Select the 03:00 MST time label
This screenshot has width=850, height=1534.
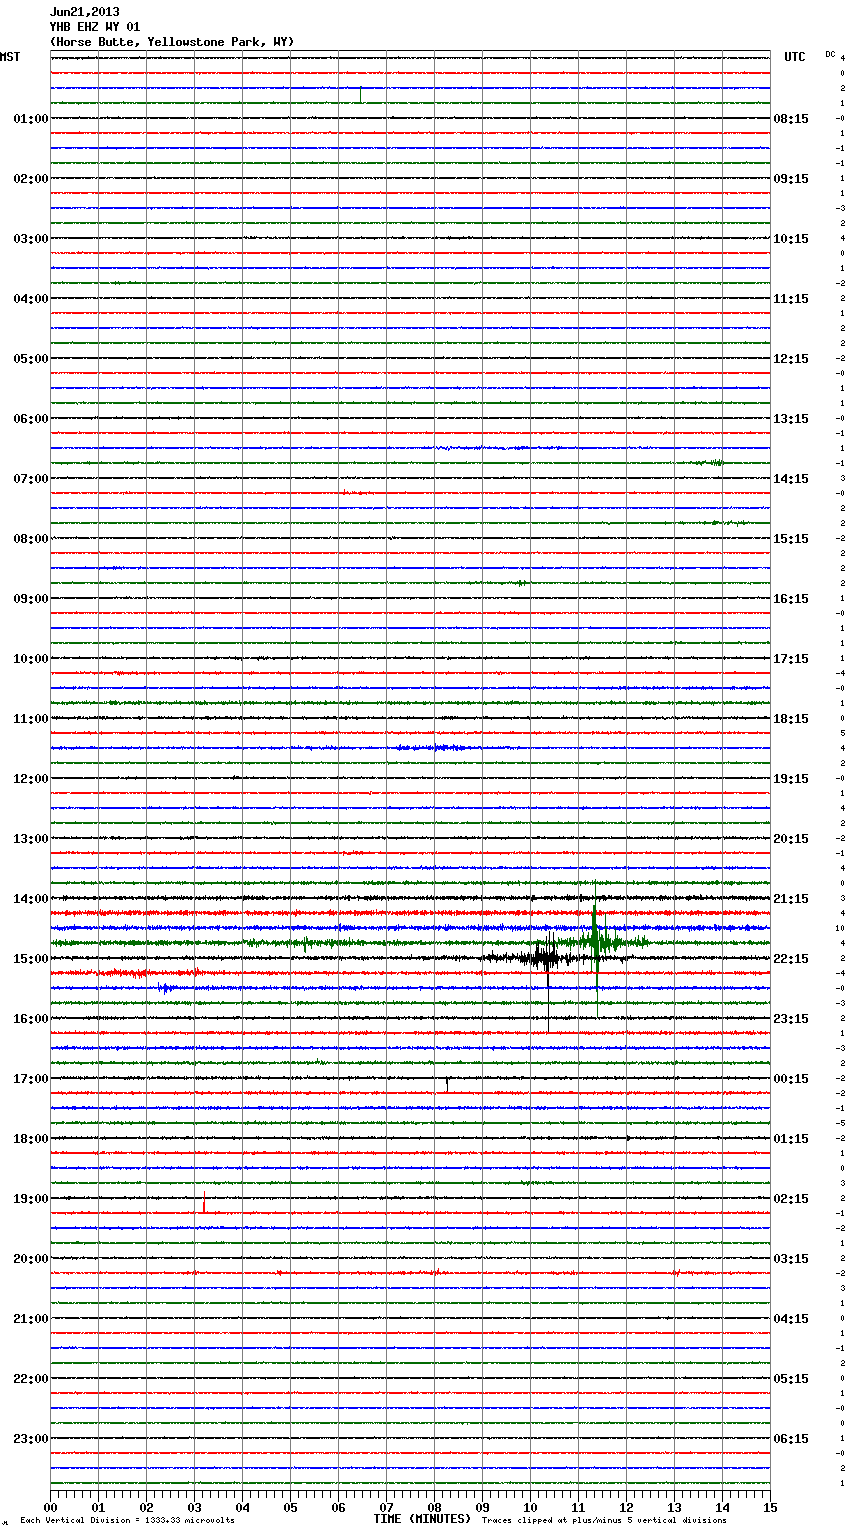click(x=30, y=239)
